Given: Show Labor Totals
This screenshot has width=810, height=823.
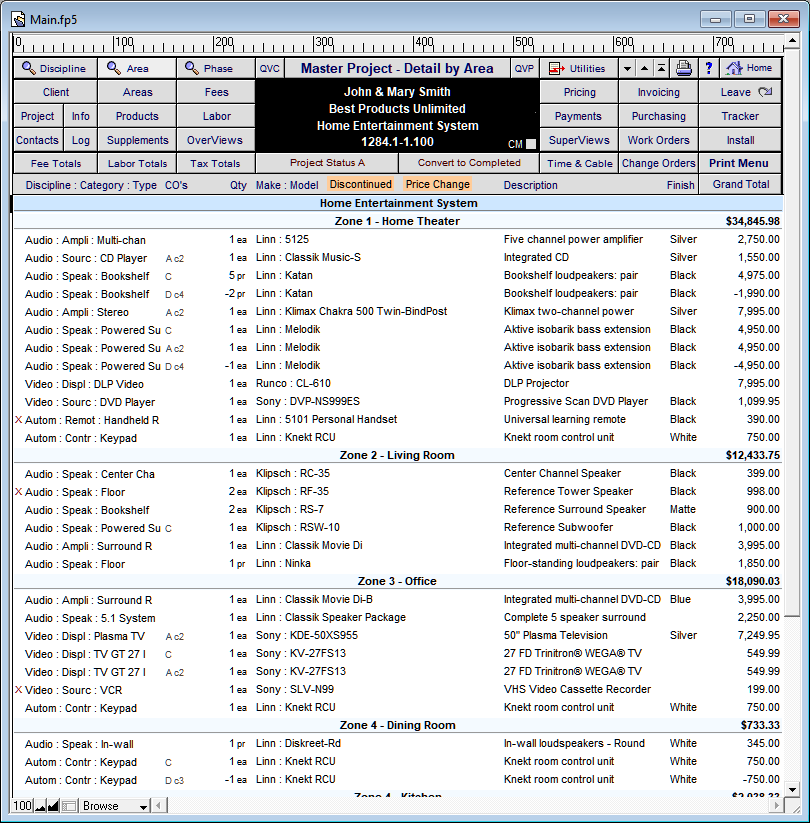Looking at the screenshot, I should click(138, 163).
